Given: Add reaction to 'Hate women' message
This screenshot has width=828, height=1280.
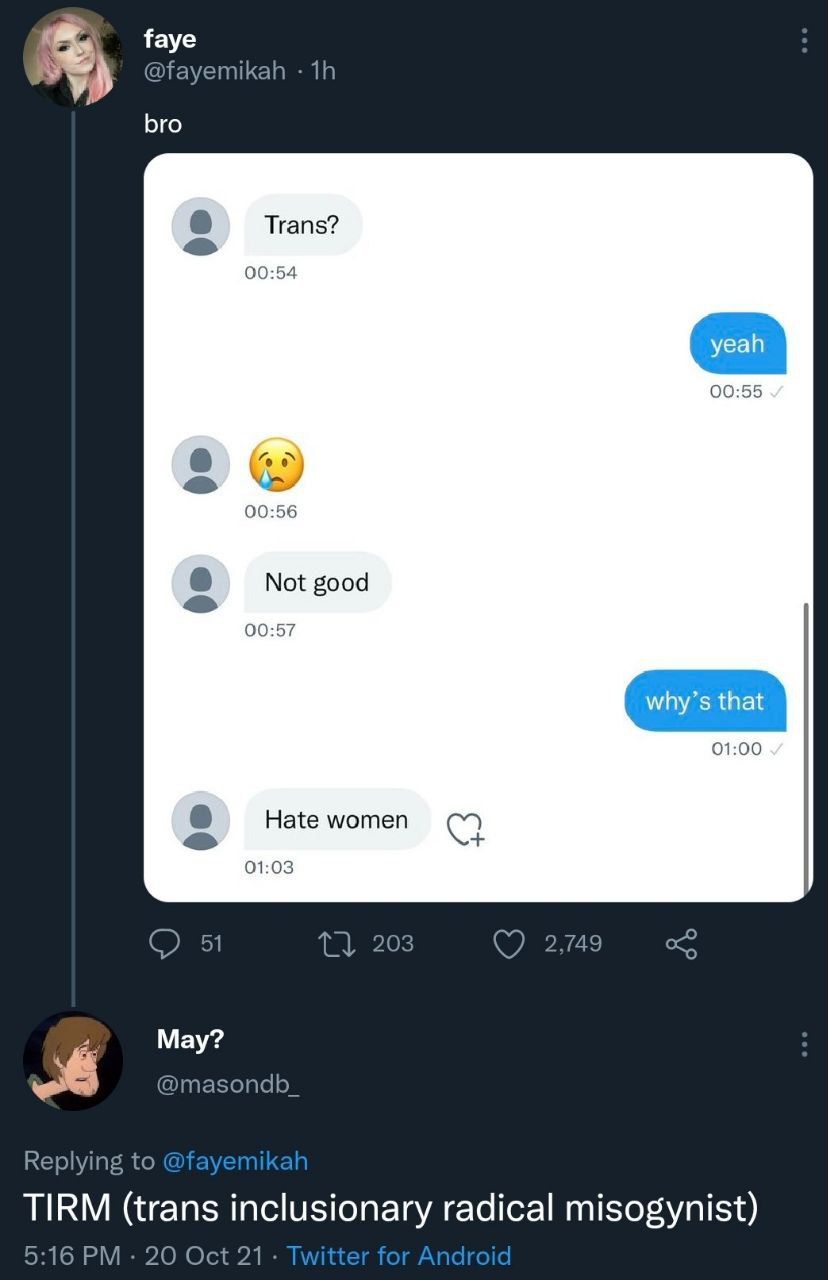Looking at the screenshot, I should point(464,829).
